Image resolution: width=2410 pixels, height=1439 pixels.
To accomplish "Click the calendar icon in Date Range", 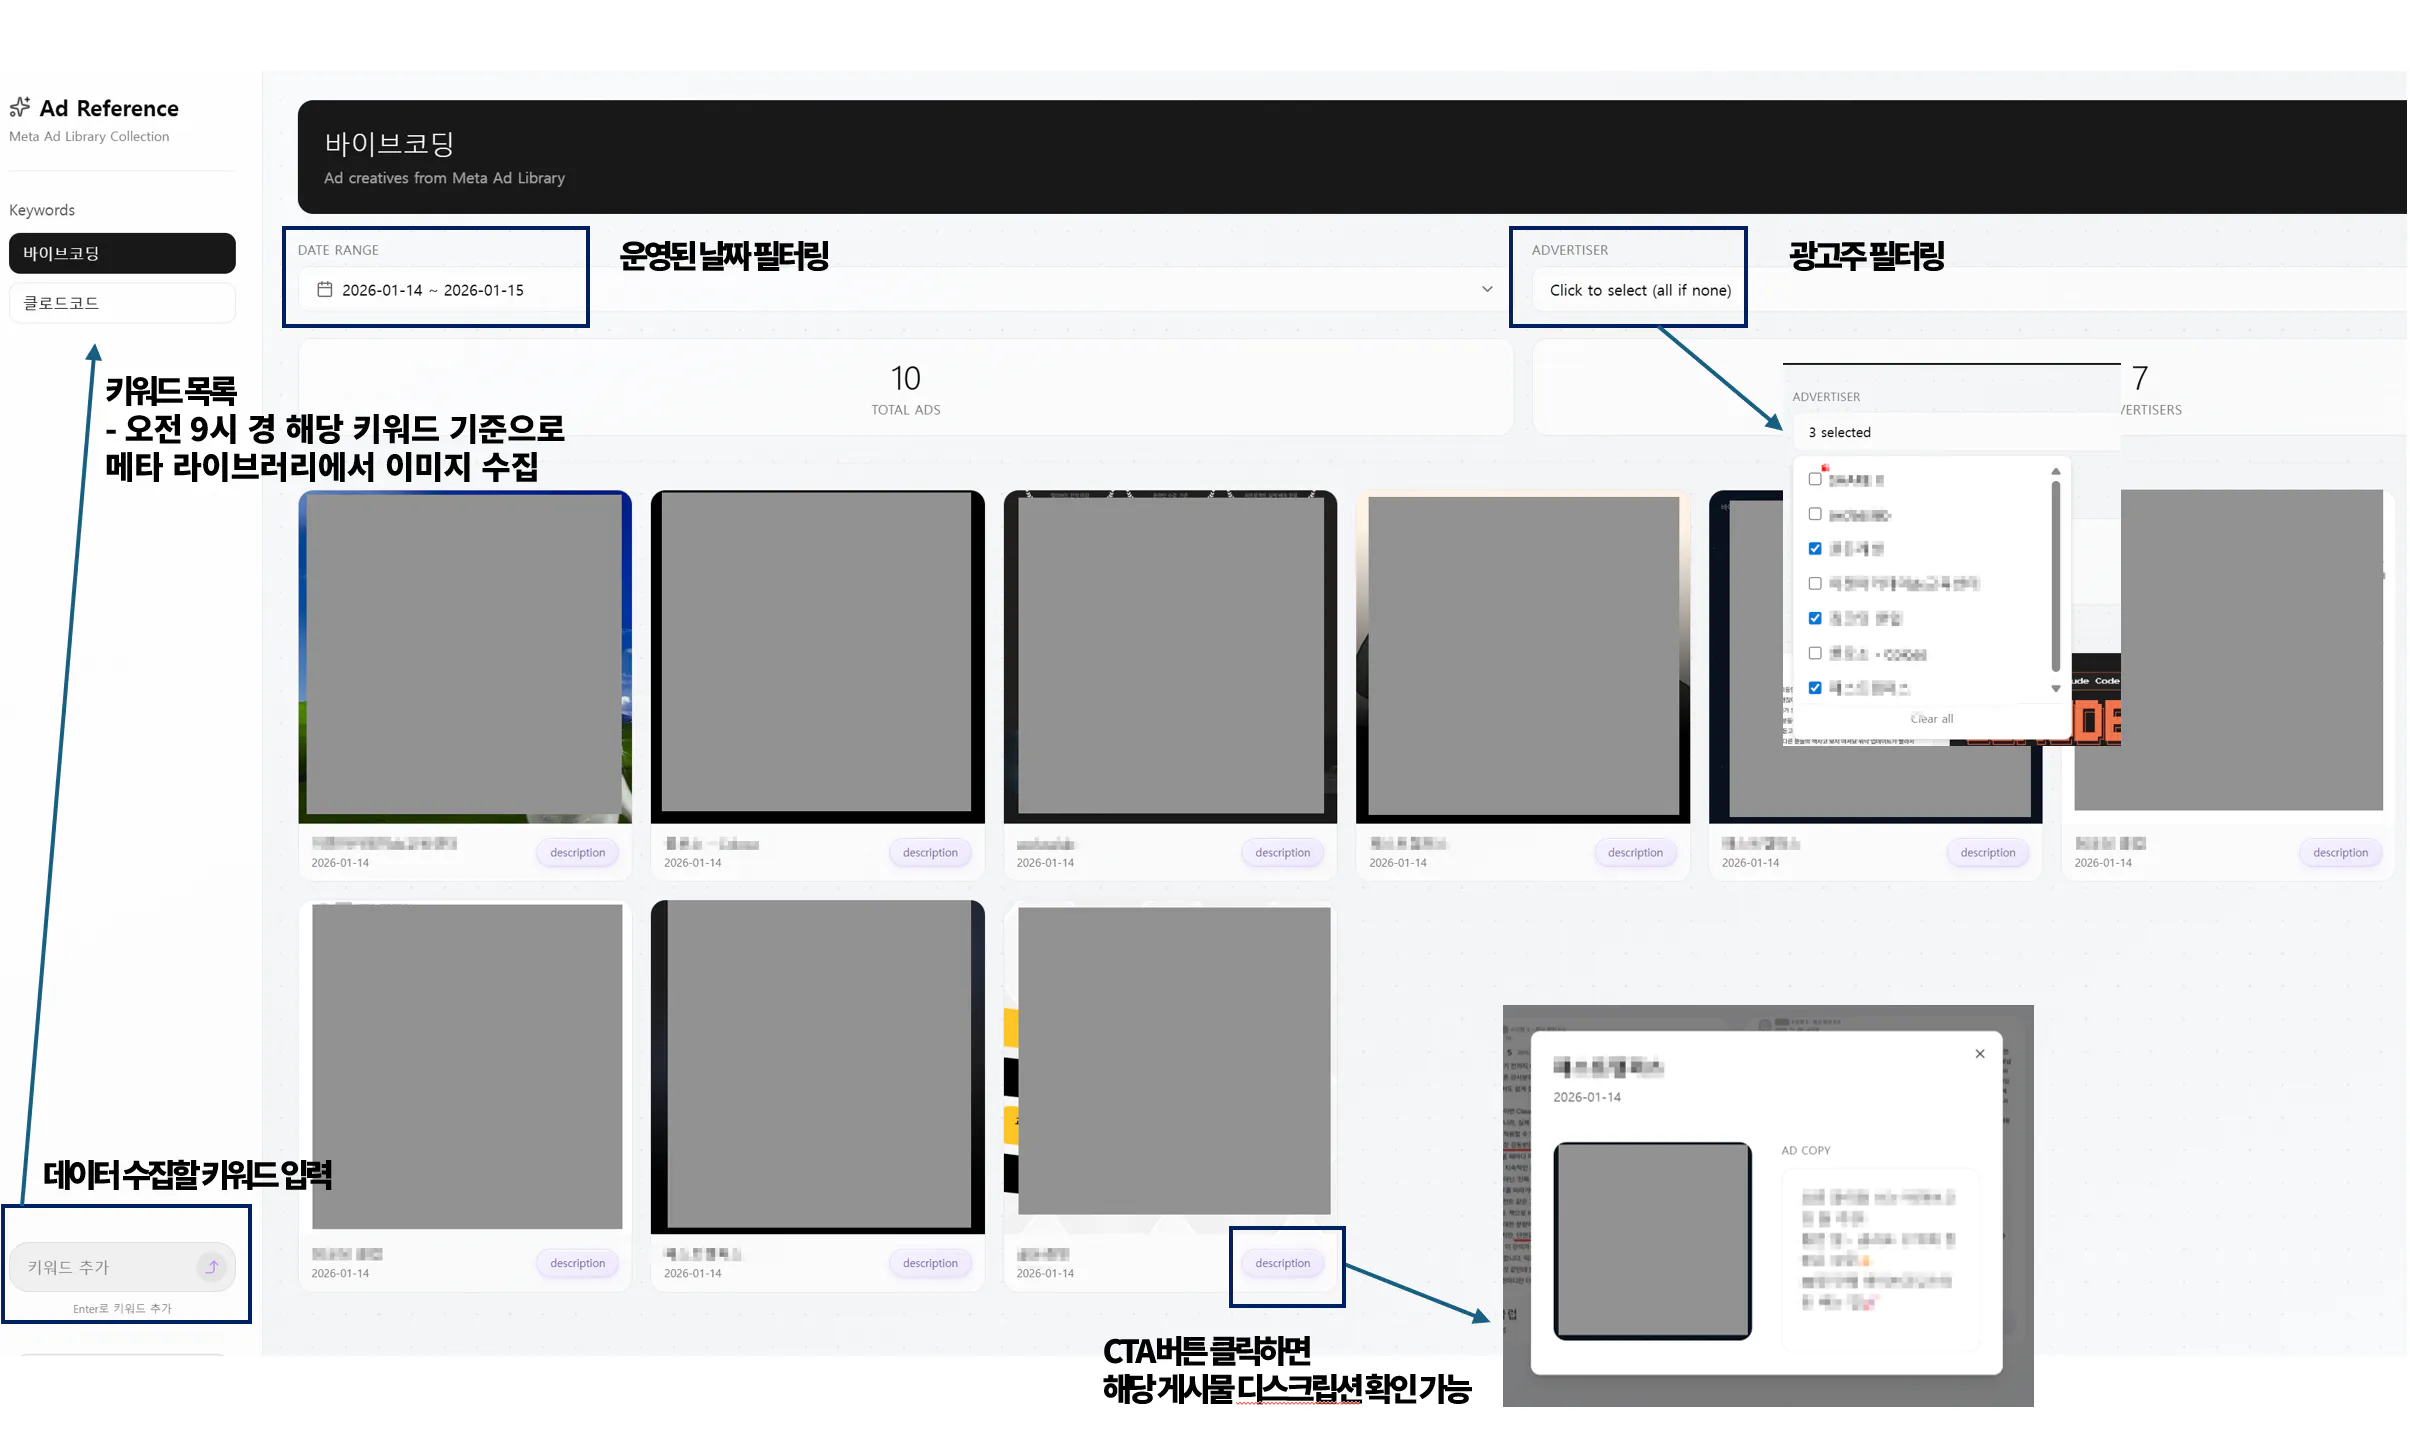I will 324,289.
